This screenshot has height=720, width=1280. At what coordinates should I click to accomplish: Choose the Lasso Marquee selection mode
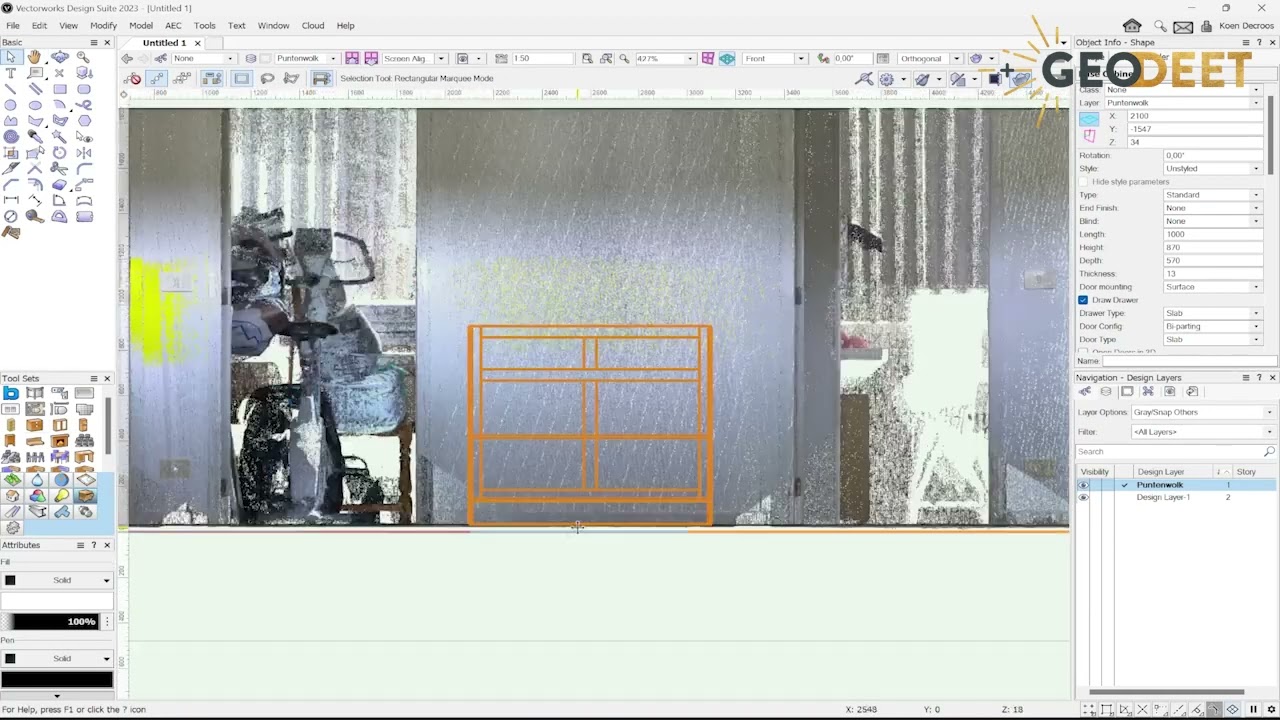[267, 78]
